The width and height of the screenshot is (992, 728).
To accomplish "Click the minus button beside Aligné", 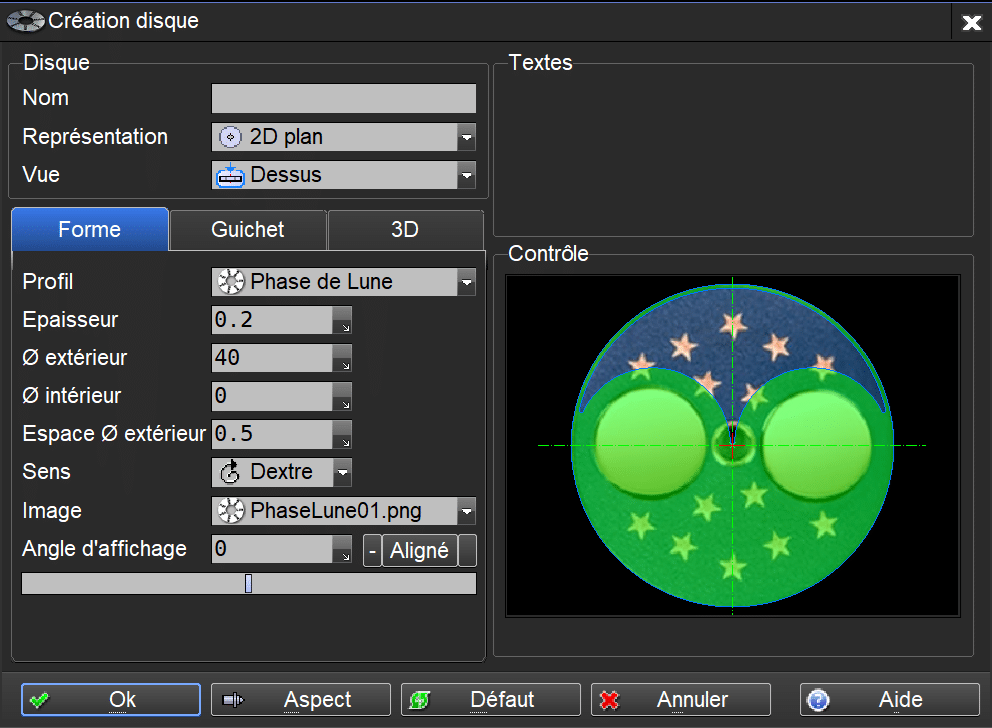I will (x=372, y=550).
